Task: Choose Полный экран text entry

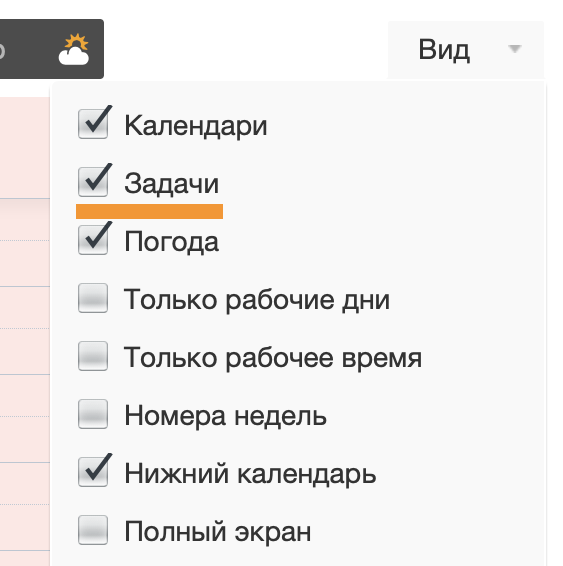Action: [218, 532]
